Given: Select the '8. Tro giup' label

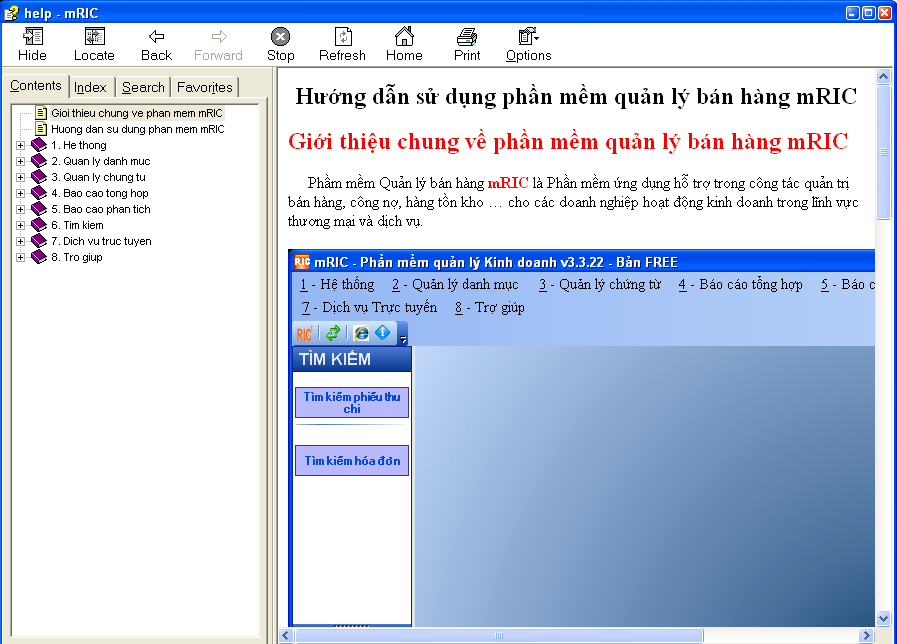Looking at the screenshot, I should (77, 257).
